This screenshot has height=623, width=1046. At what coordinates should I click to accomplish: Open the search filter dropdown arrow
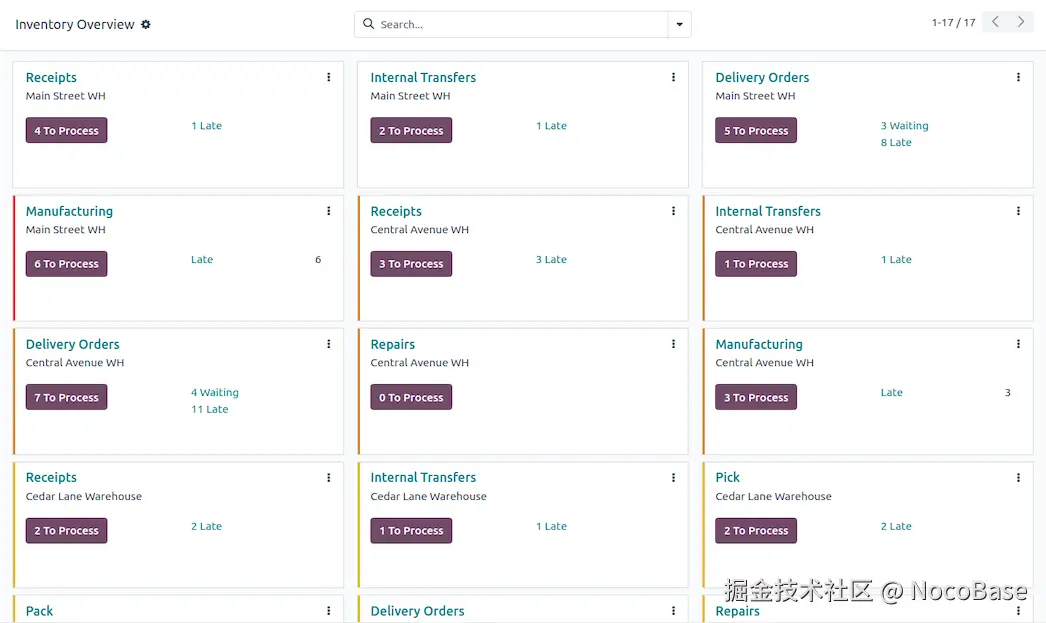(x=679, y=24)
